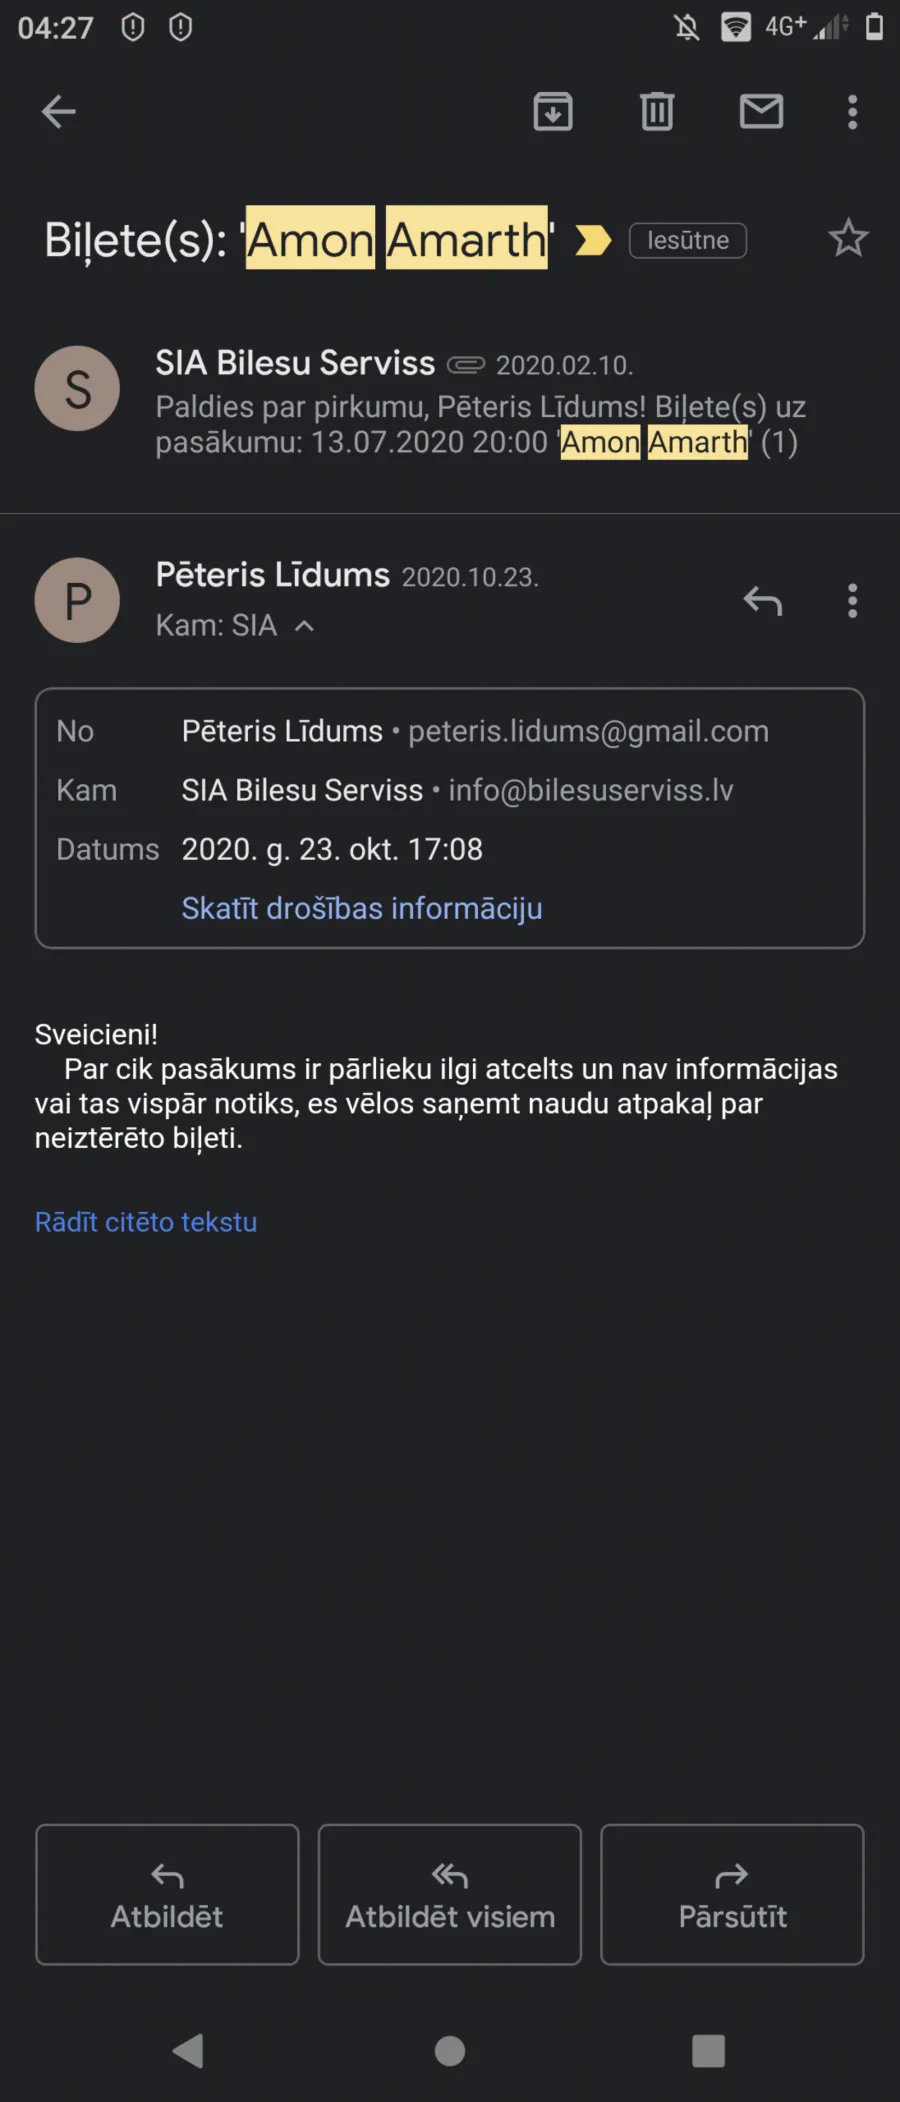Toggle the yellow importance marker
The width and height of the screenshot is (900, 2102).
(x=593, y=240)
